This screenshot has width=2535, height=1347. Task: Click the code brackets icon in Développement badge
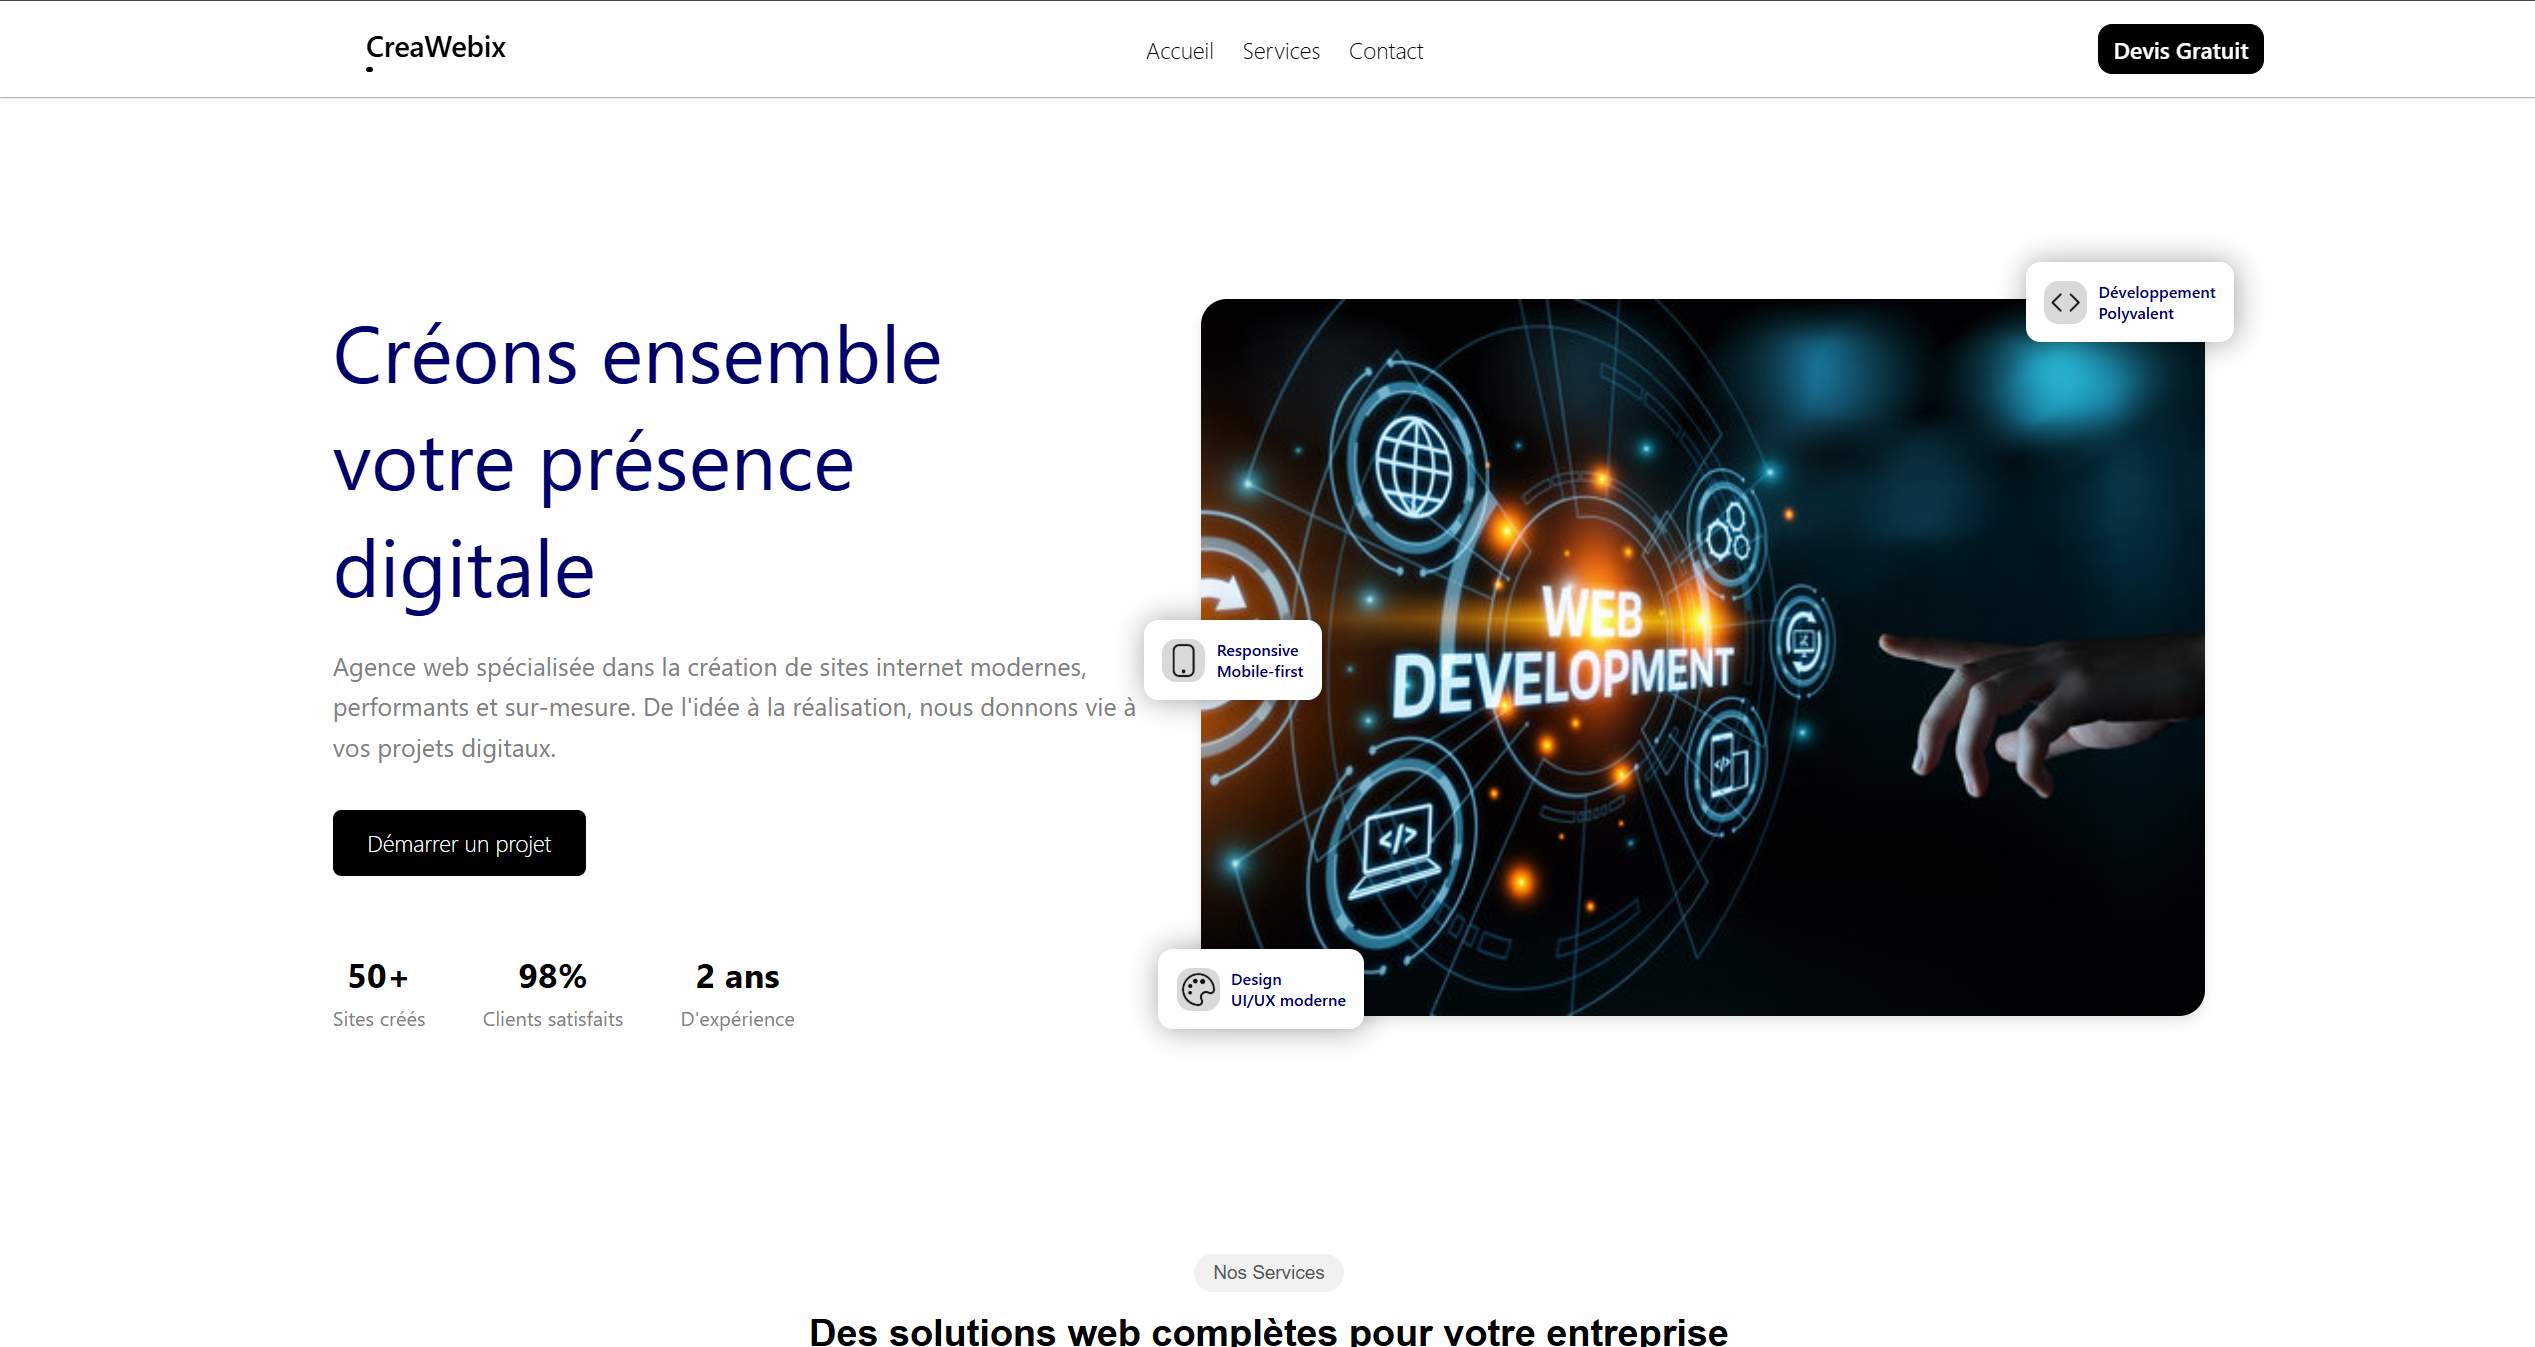click(x=2065, y=303)
